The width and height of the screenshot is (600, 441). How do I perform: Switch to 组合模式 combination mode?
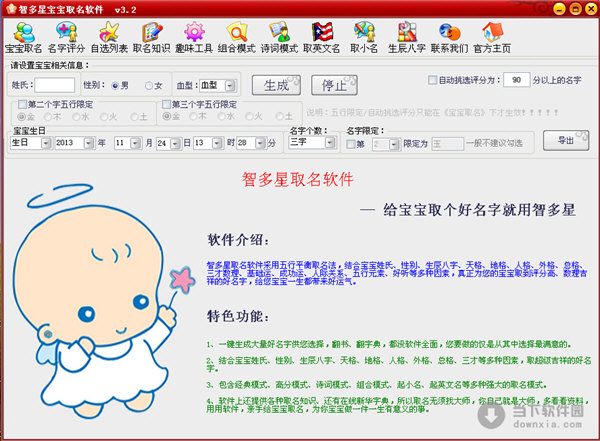pos(236,38)
